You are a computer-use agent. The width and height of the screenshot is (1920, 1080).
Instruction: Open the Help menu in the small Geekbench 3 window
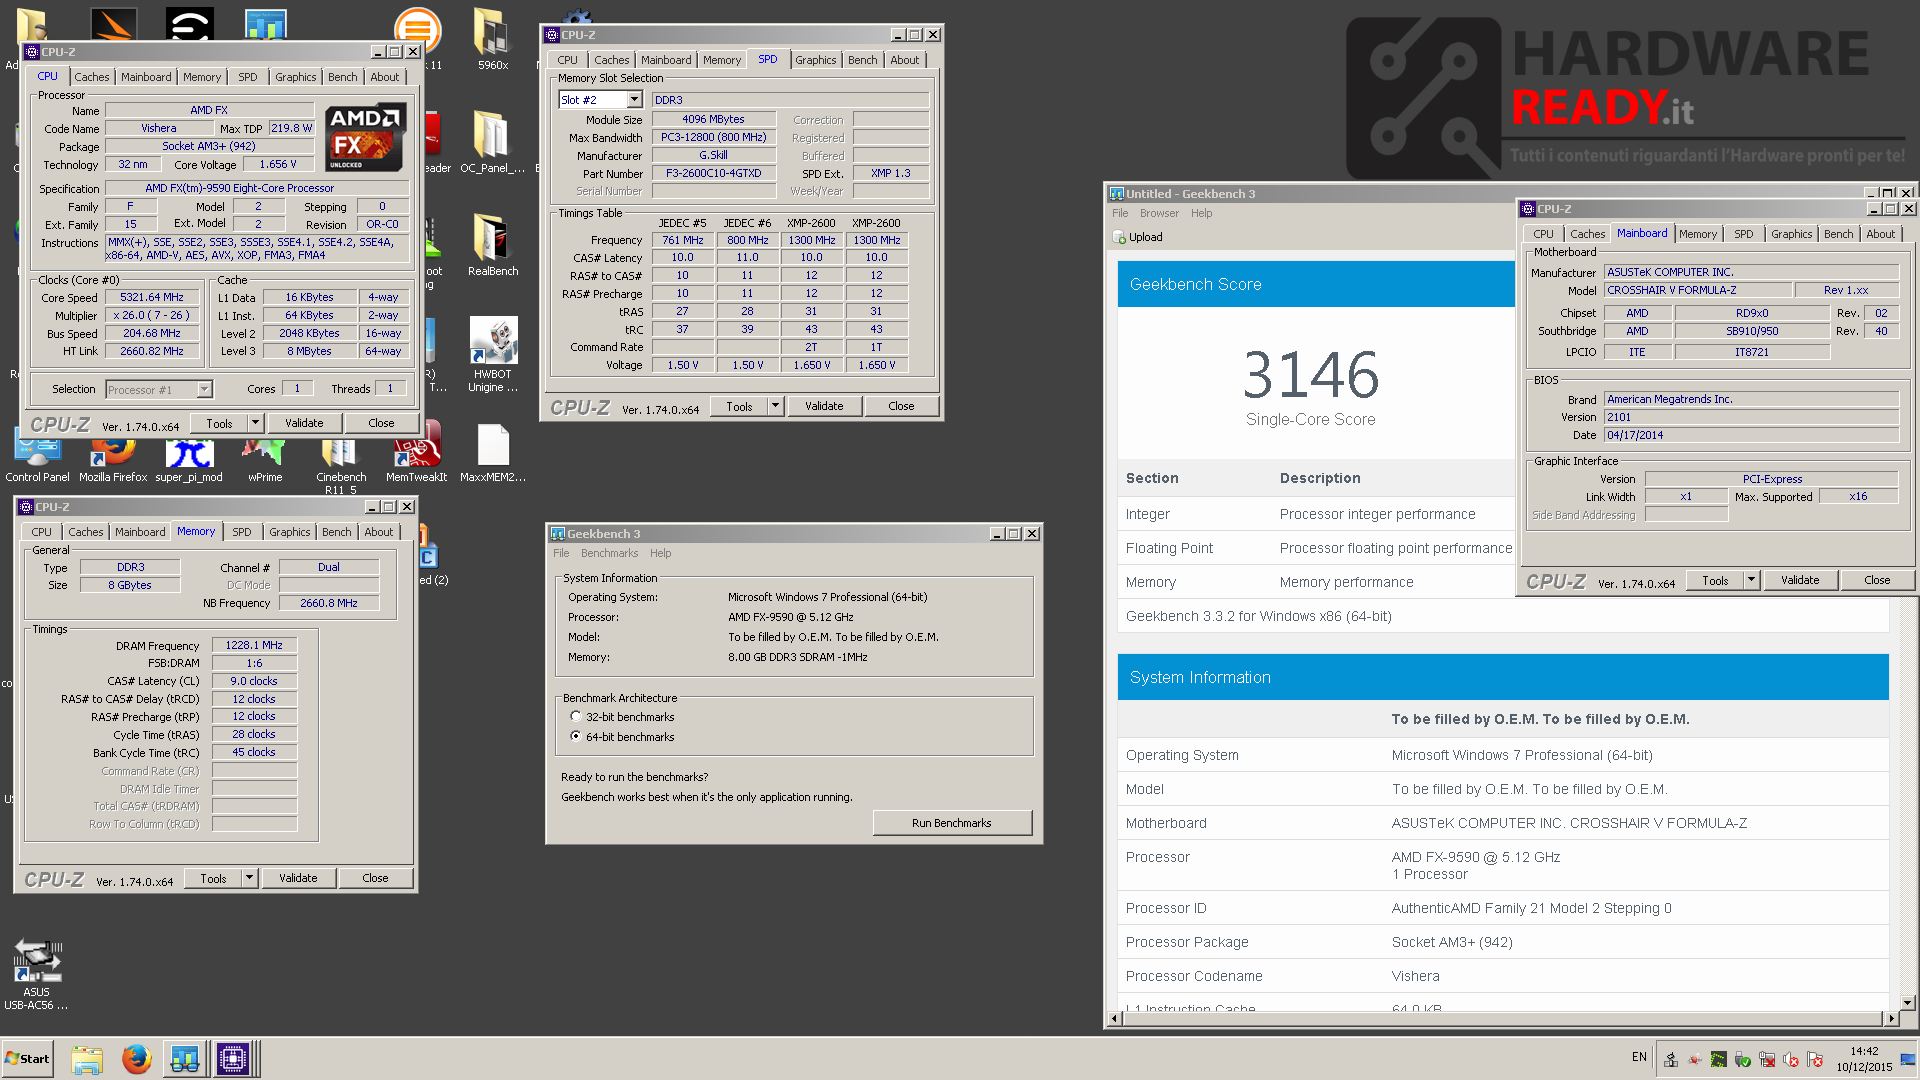[660, 553]
